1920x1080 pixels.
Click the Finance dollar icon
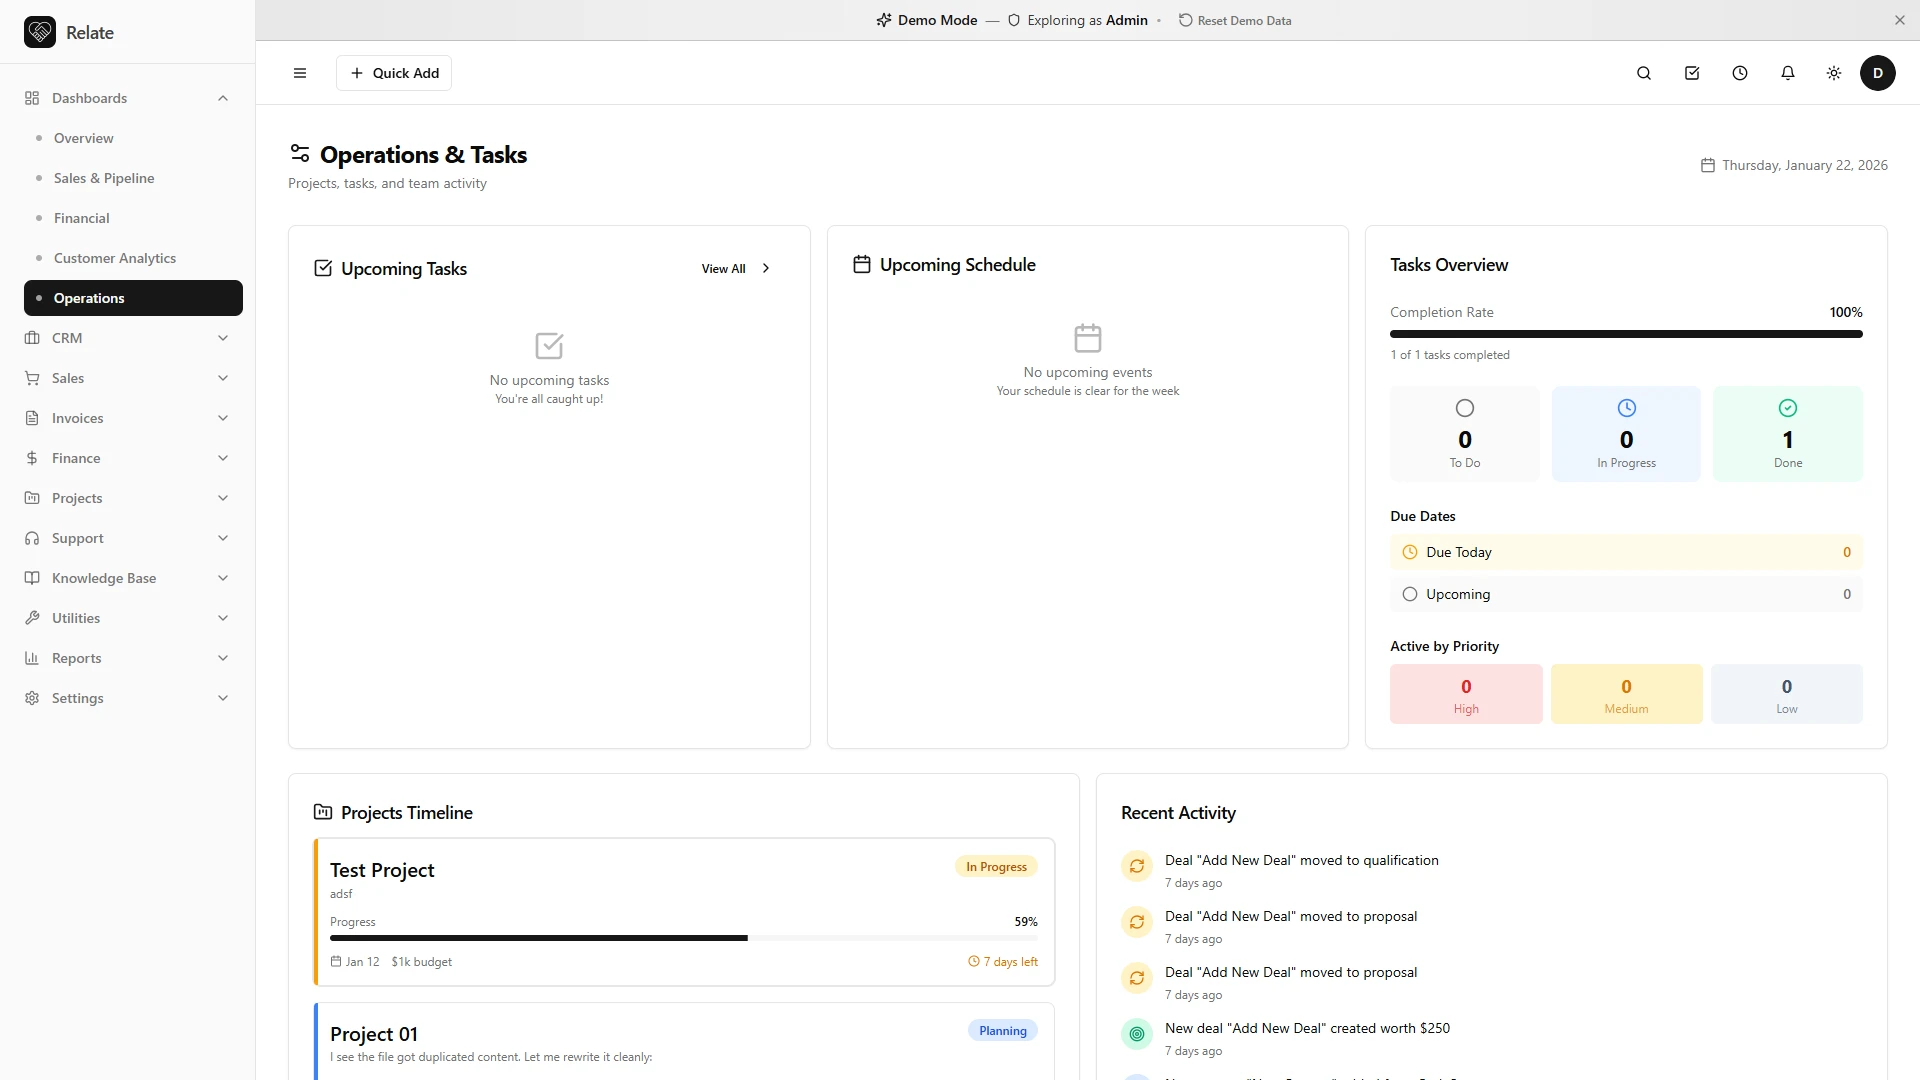click(x=32, y=458)
